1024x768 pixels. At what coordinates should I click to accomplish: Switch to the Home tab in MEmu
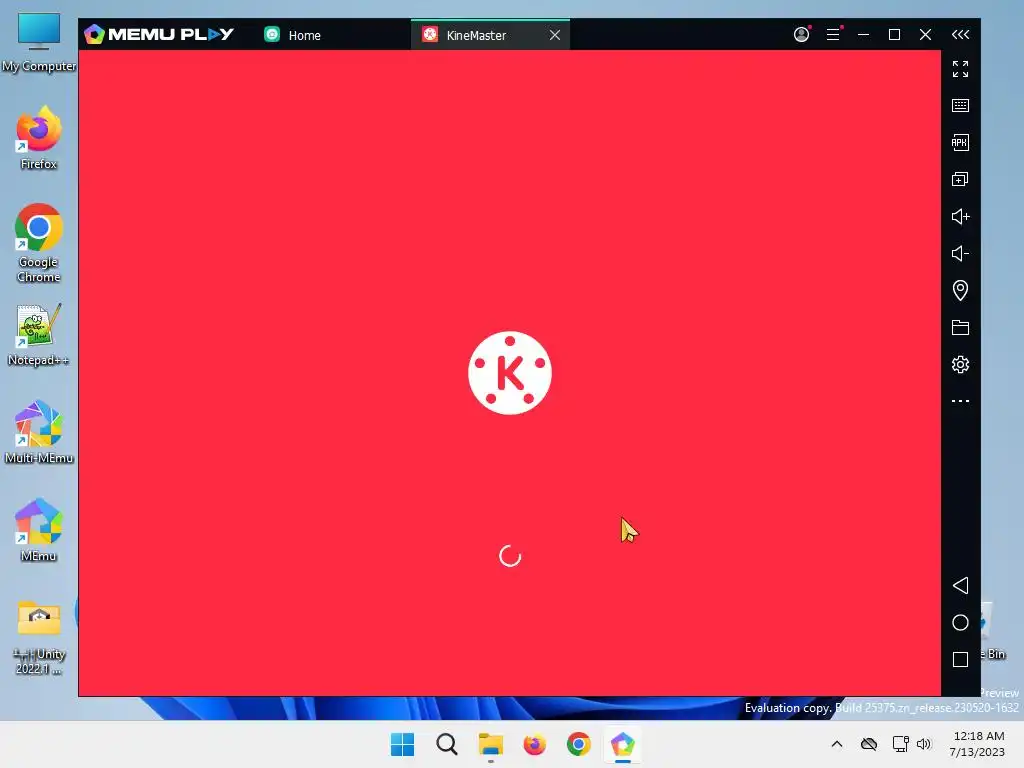[x=293, y=35]
